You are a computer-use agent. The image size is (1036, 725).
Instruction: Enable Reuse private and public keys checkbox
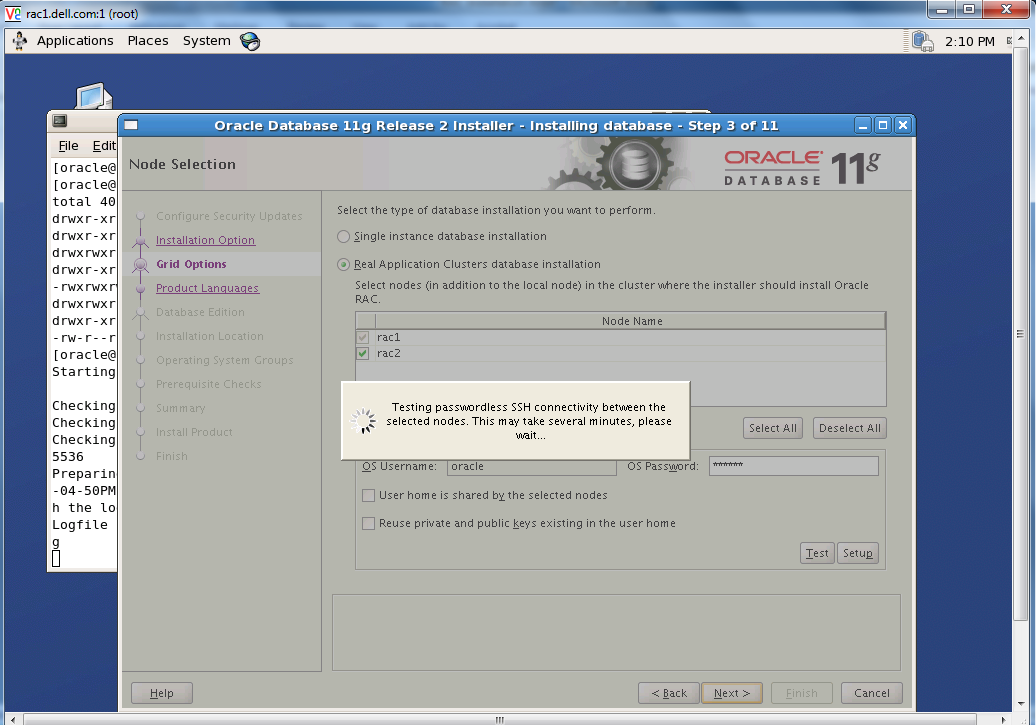(369, 523)
